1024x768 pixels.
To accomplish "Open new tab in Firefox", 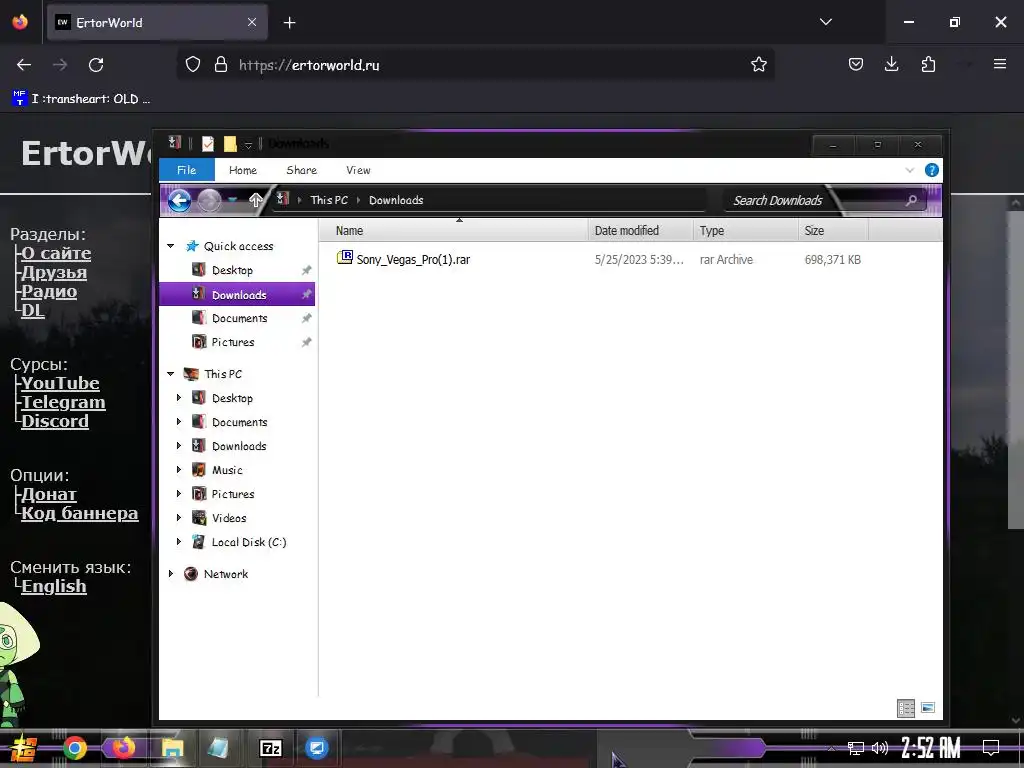I will pos(289,23).
